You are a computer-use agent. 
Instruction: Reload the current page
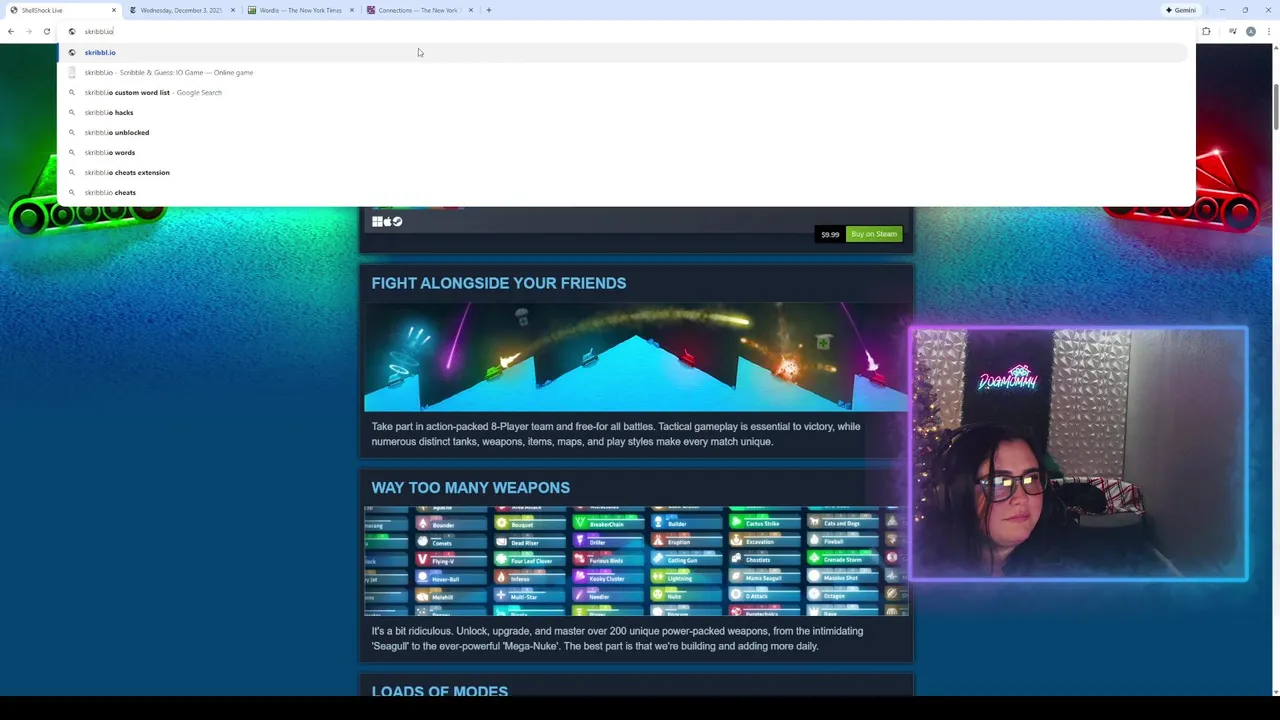pos(46,31)
